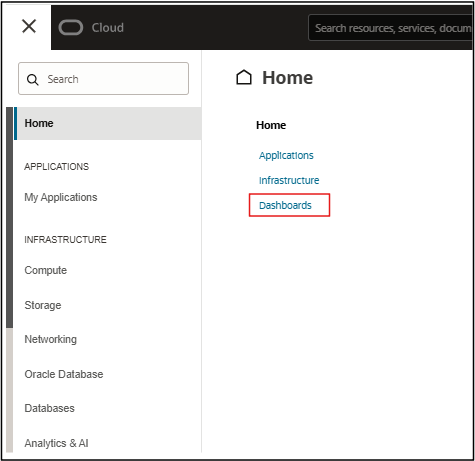The image size is (475, 461).
Task: Open the Databases menu category
Action: point(50,408)
